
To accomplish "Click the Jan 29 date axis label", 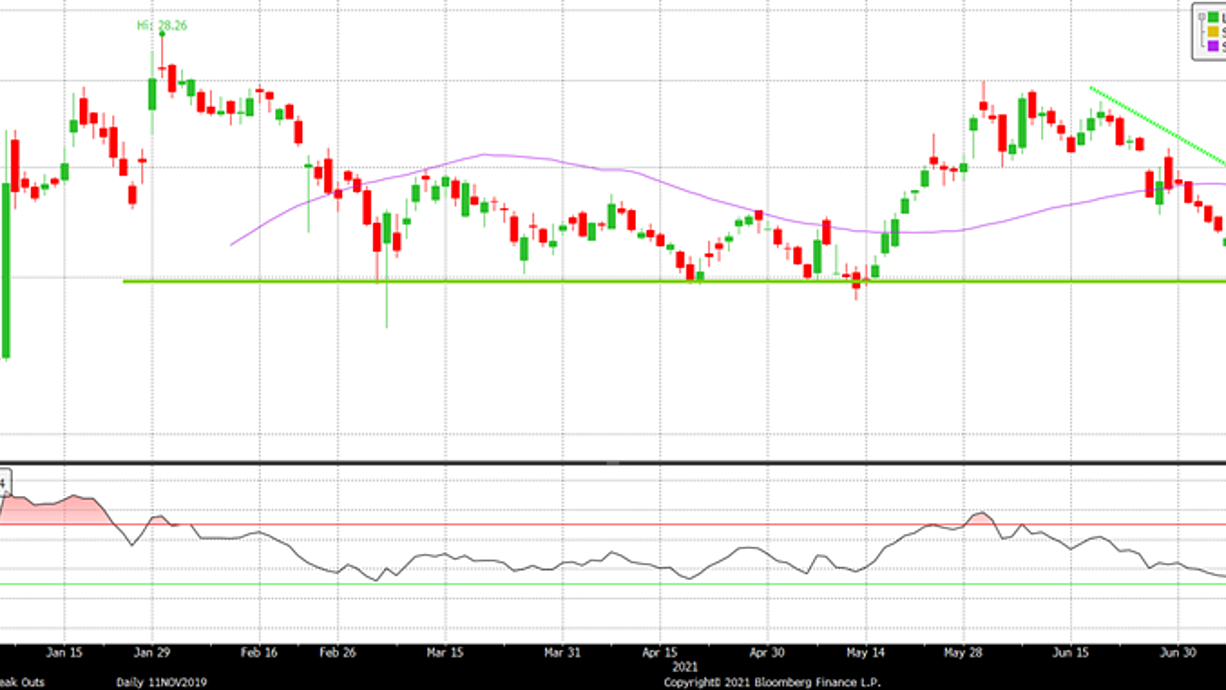I will 152,652.
